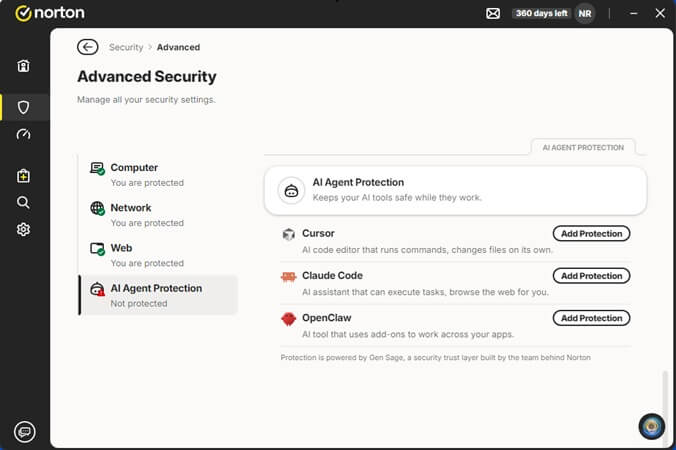Select the Security shield sidebar icon
Image resolution: width=676 pixels, height=450 pixels.
tap(23, 107)
